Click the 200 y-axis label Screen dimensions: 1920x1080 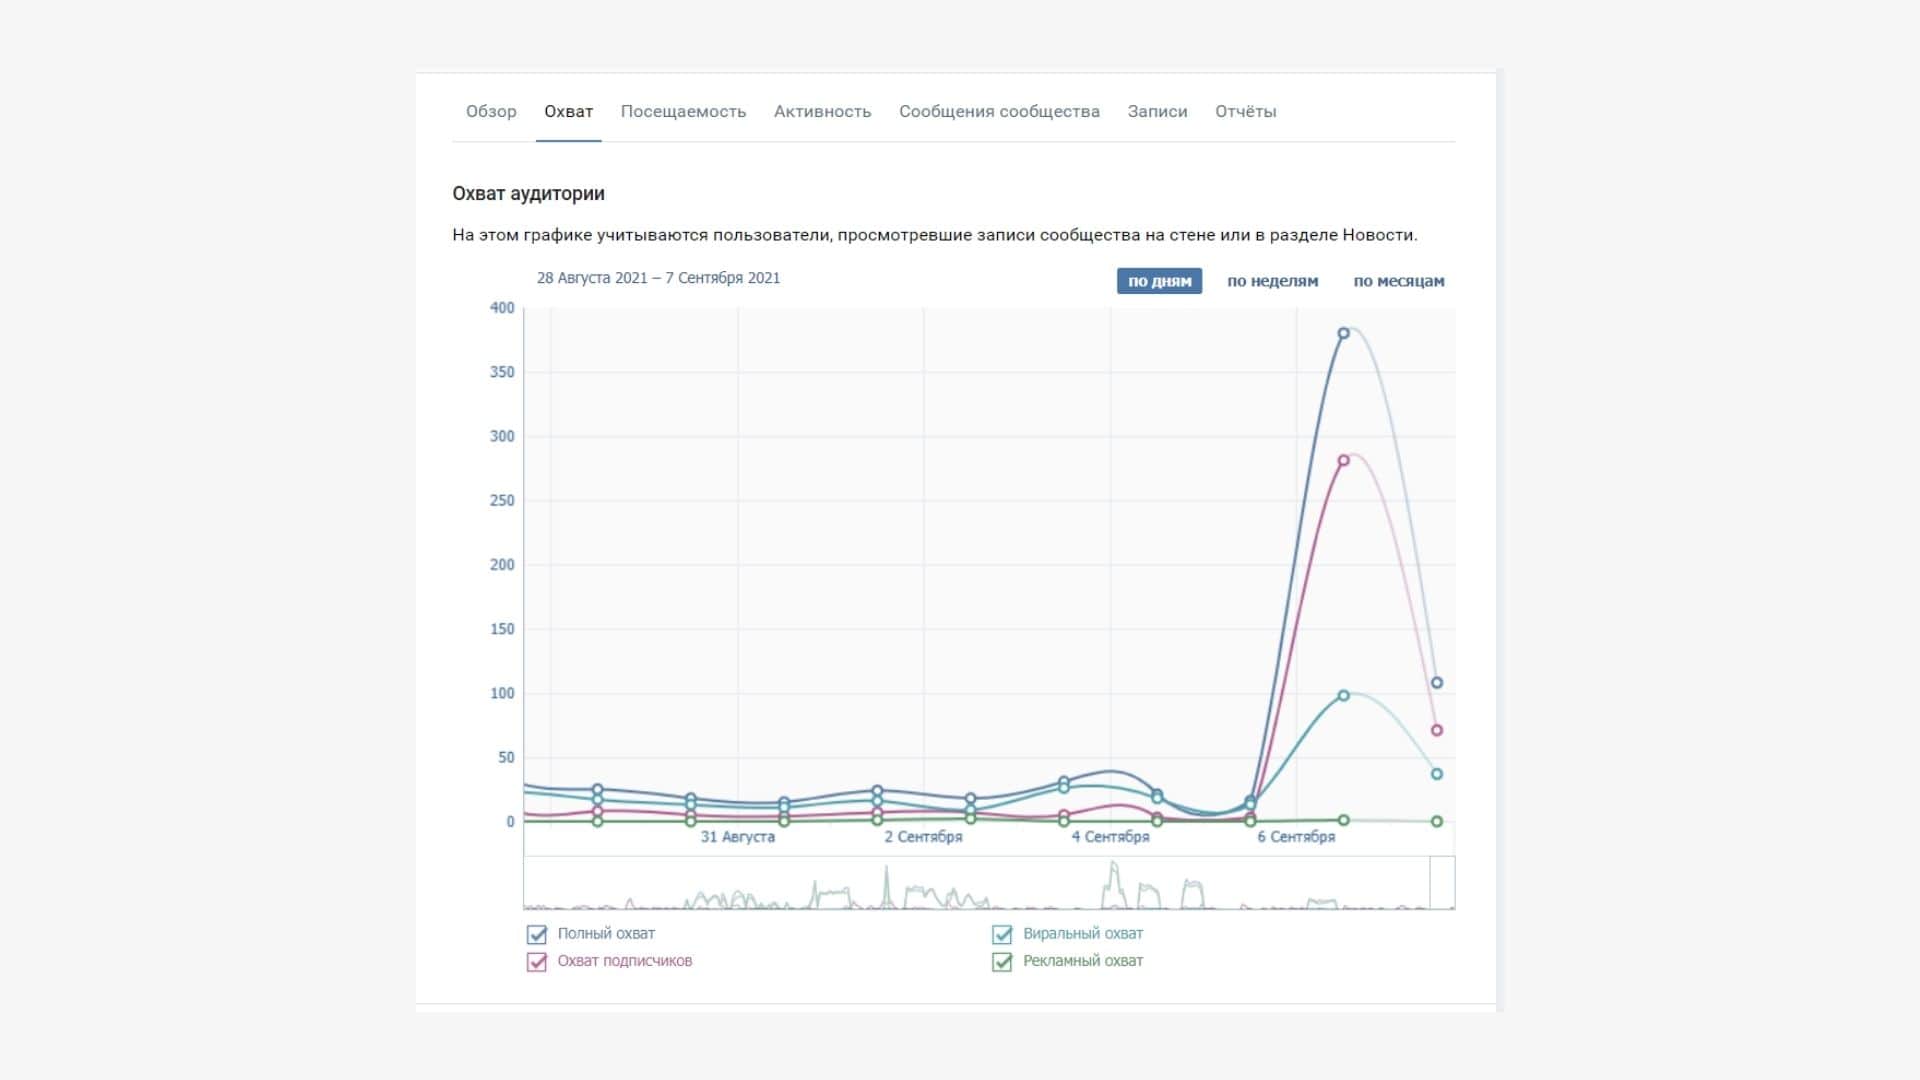point(502,565)
